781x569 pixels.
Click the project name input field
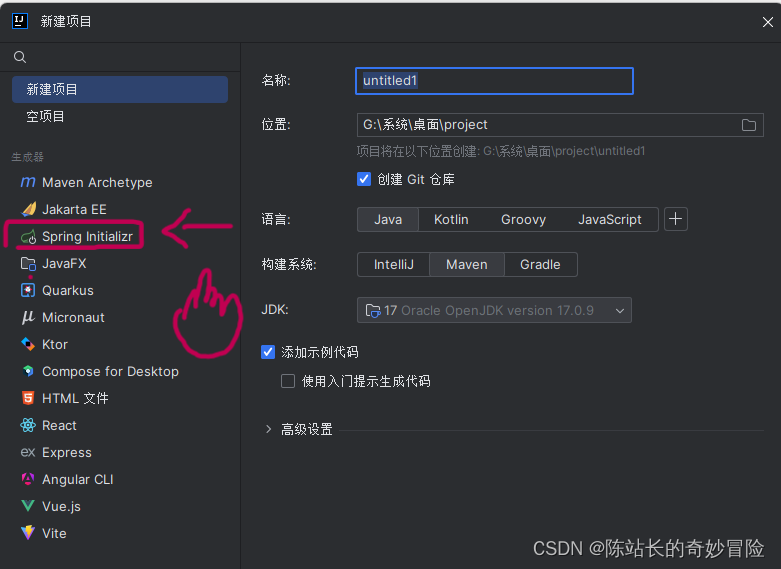click(494, 81)
